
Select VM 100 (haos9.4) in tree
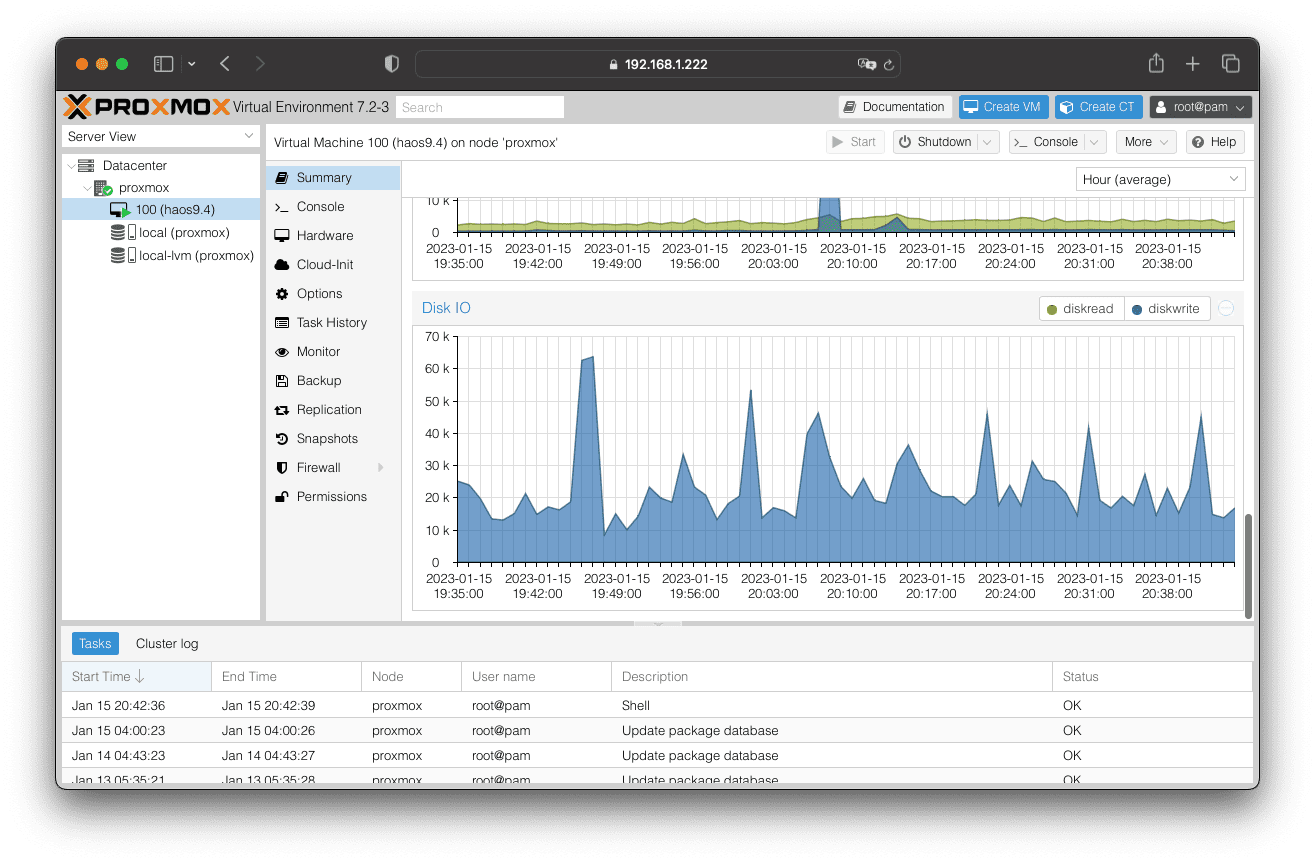click(174, 209)
